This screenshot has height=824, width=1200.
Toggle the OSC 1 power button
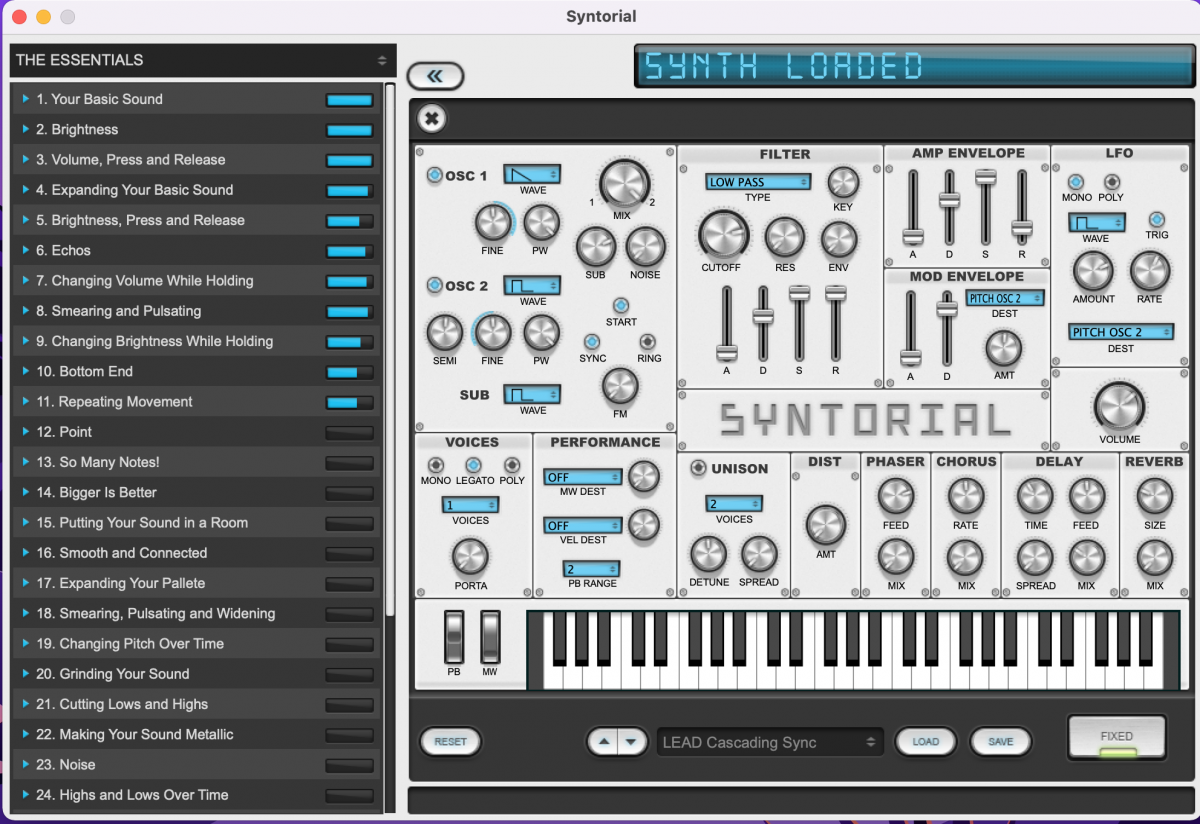pos(434,176)
